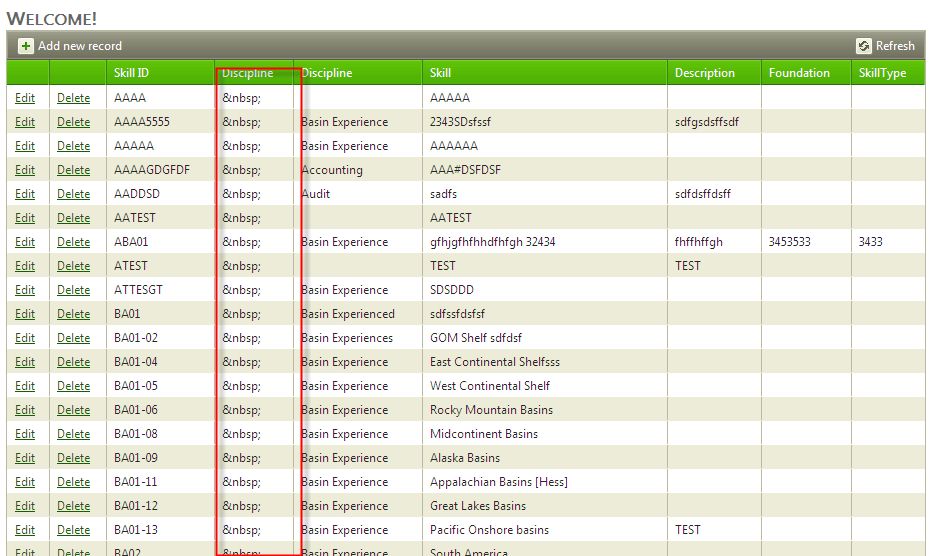Click the Add new record label
Image resolution: width=929 pixels, height=556 pixels.
point(80,46)
